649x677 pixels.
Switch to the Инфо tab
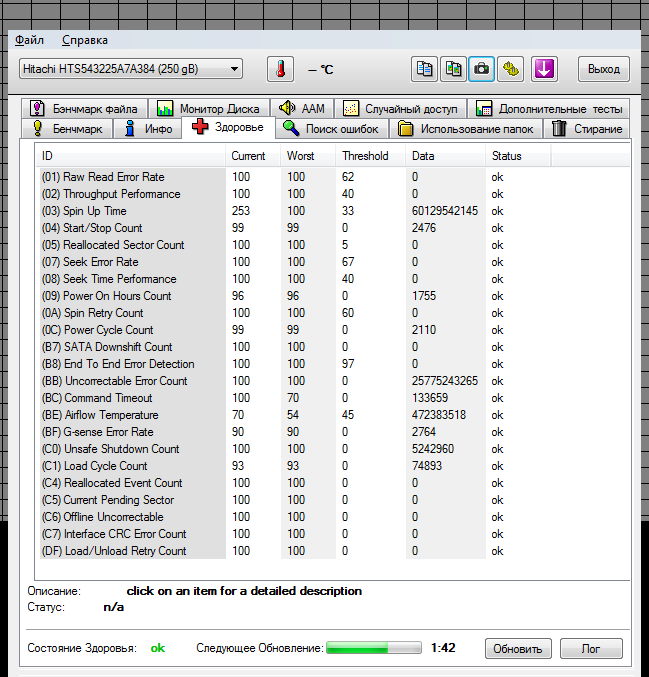(147, 129)
